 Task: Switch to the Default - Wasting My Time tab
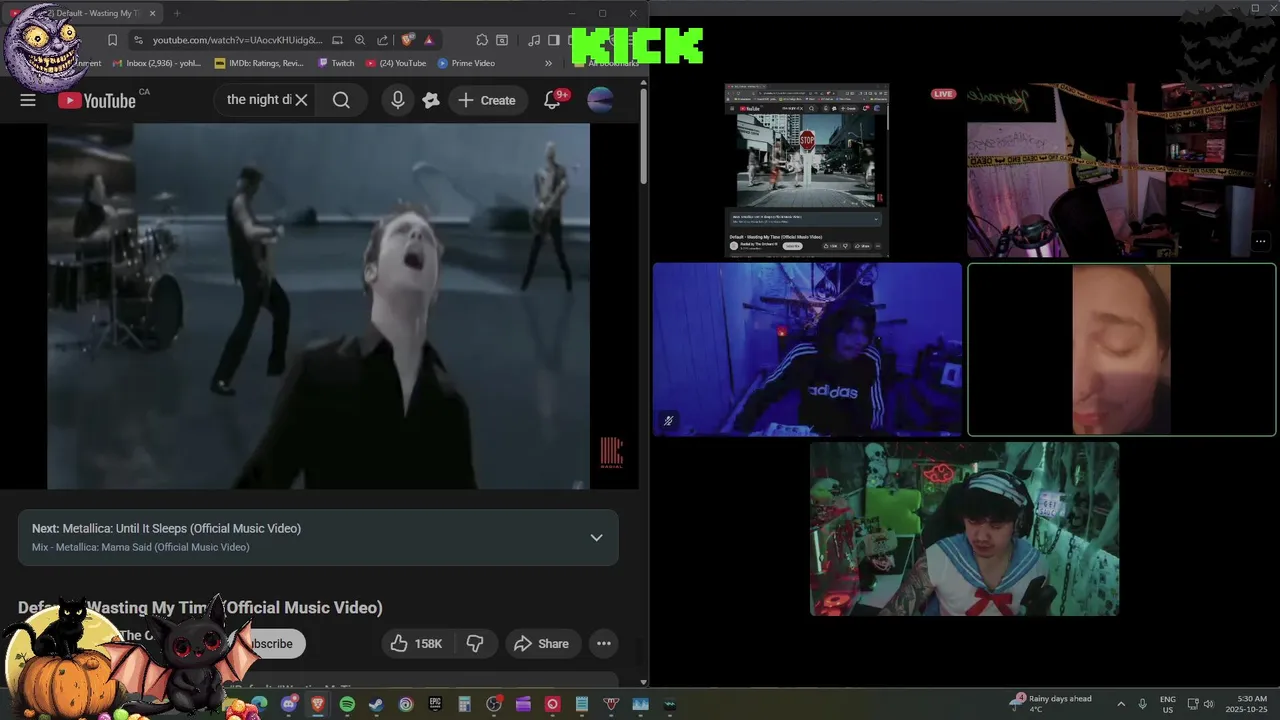pos(82,13)
